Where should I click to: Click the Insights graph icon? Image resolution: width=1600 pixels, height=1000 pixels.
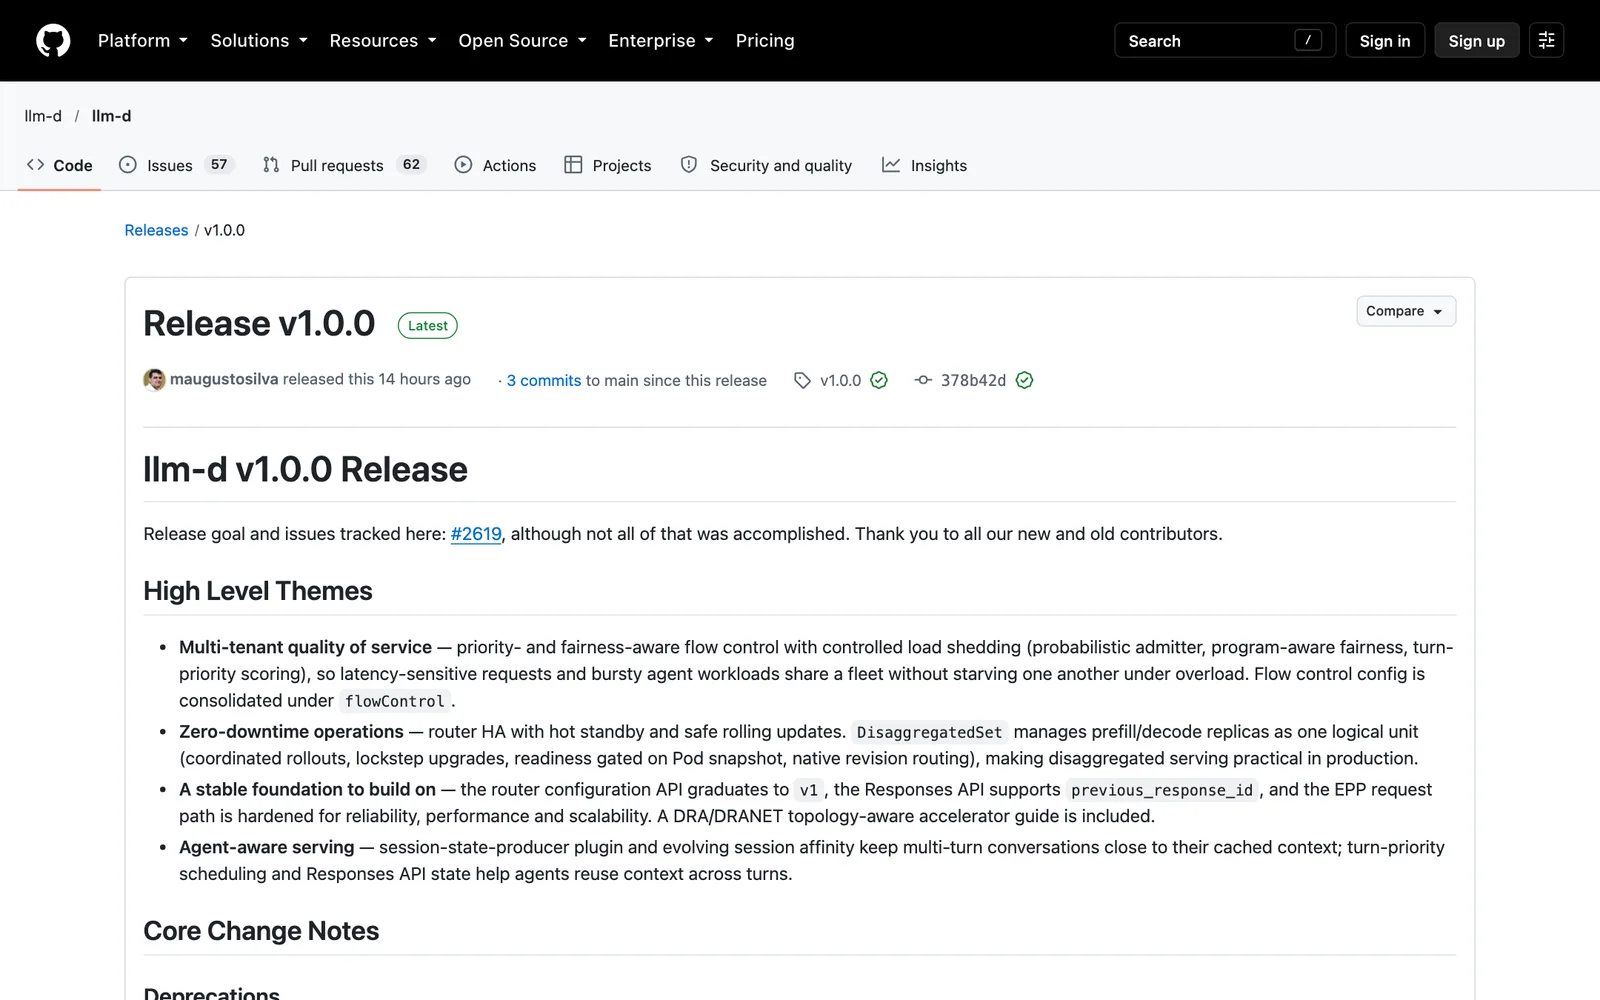point(891,165)
